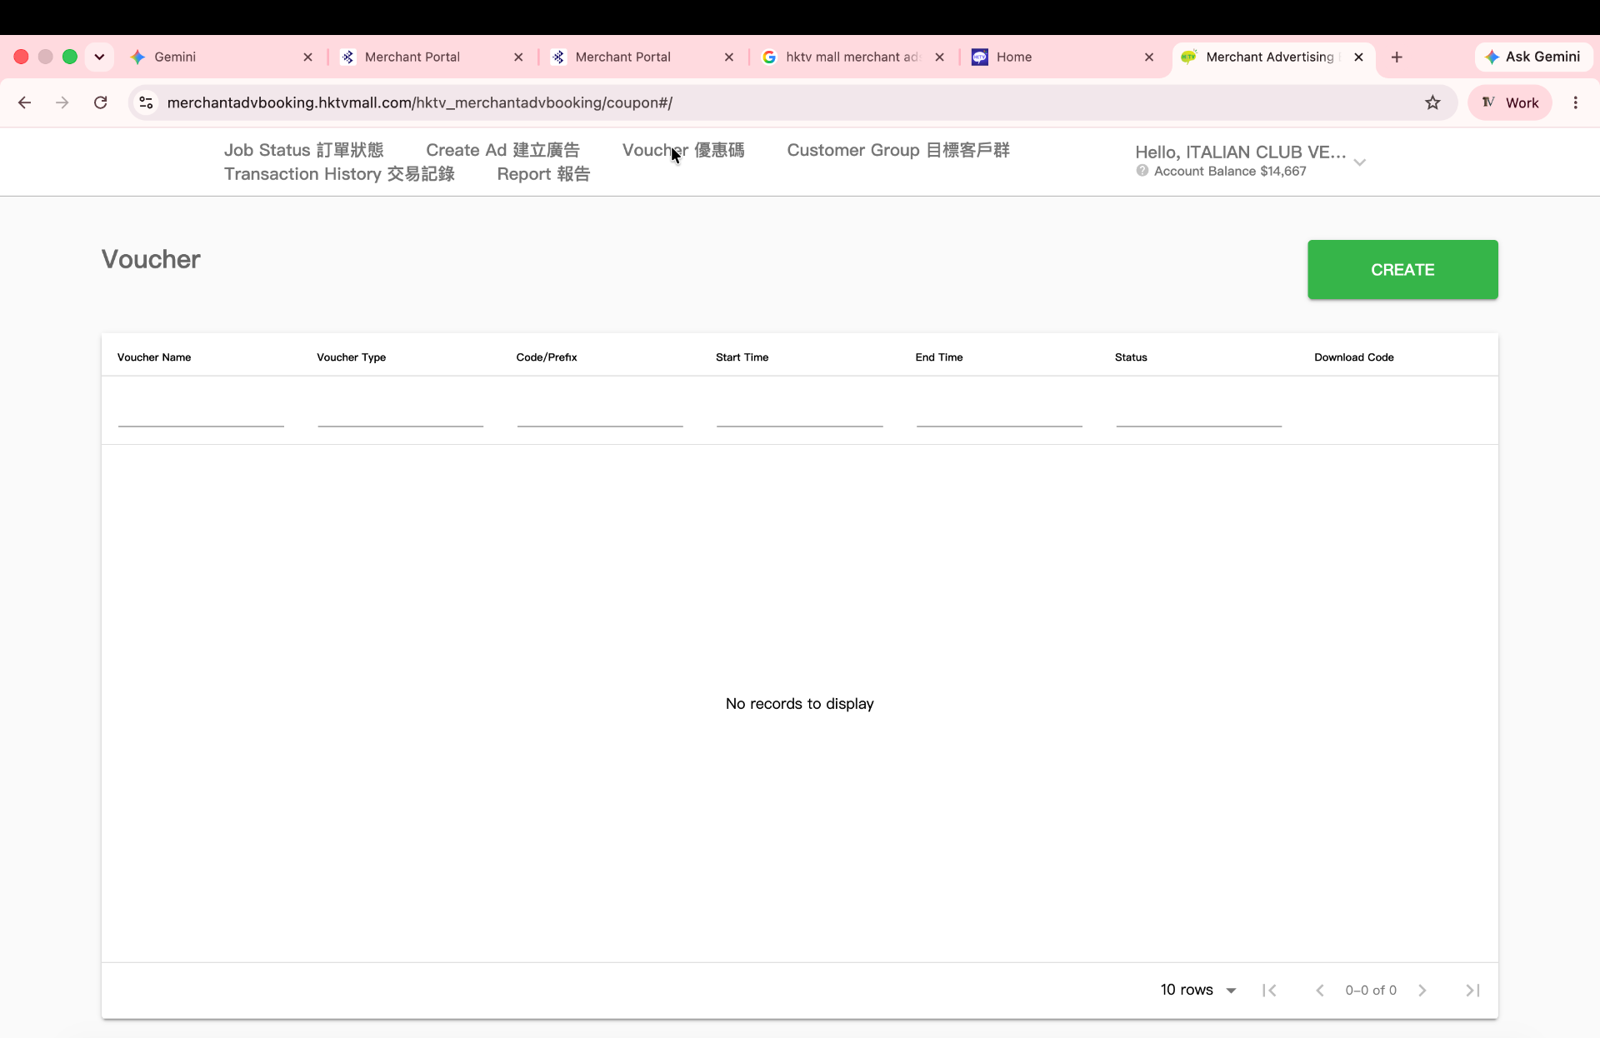
Task: Sort by Status column header
Action: (x=1131, y=357)
